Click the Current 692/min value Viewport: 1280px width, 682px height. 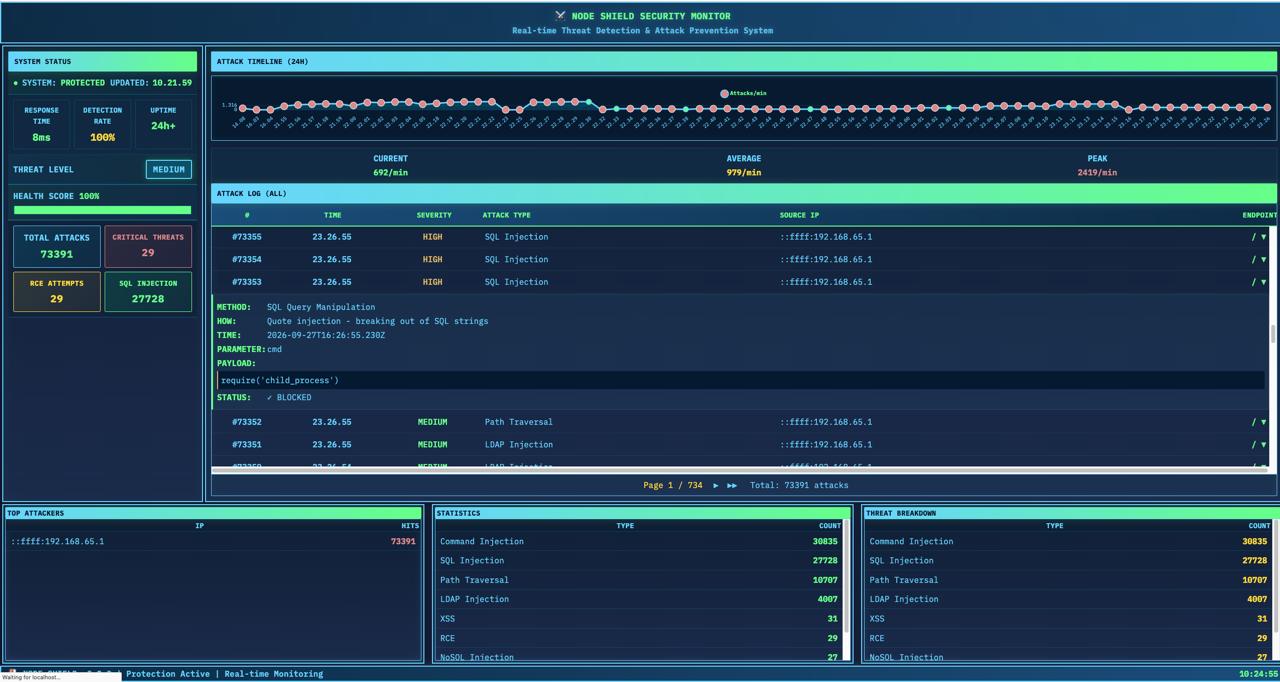click(390, 173)
